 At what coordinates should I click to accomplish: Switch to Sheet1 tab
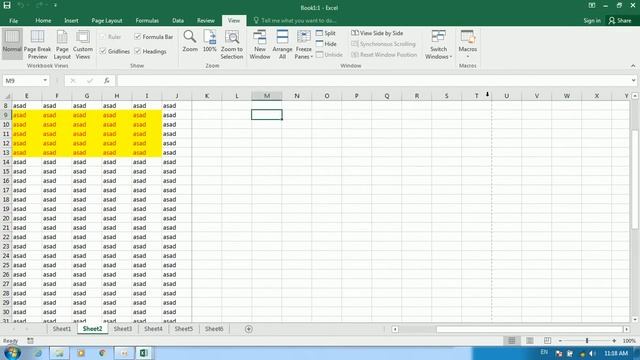point(62,329)
